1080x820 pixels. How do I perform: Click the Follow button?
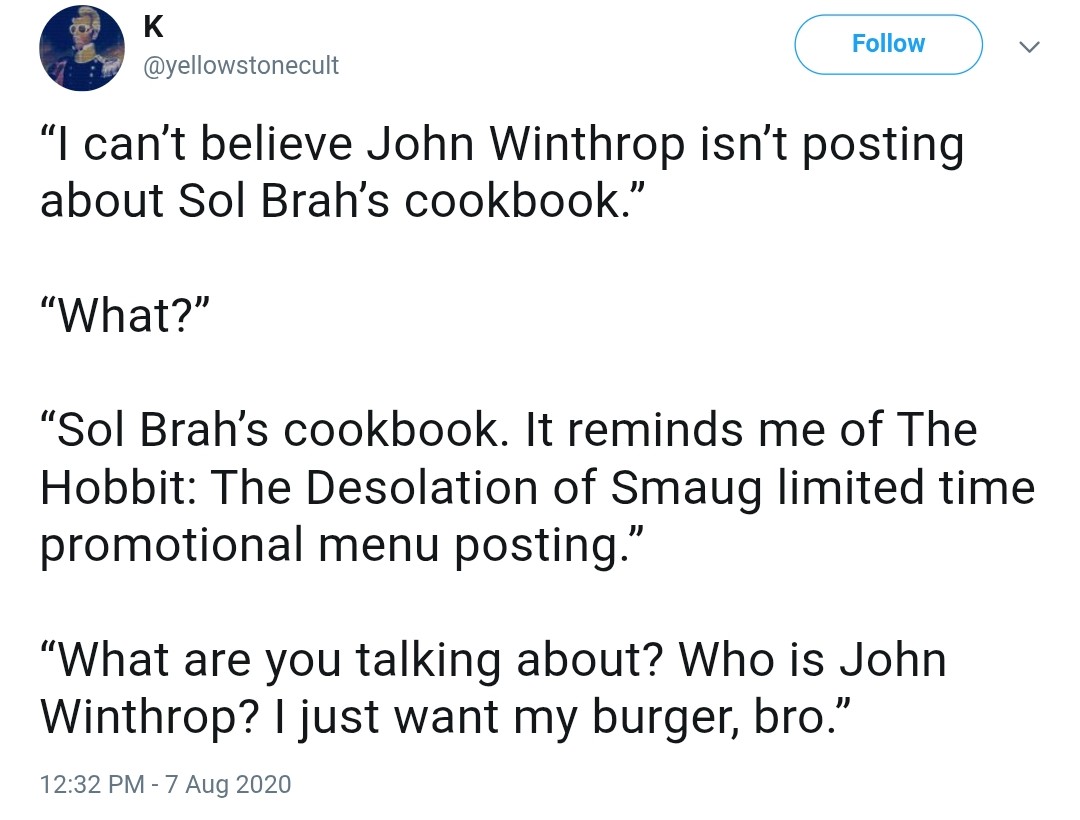888,44
